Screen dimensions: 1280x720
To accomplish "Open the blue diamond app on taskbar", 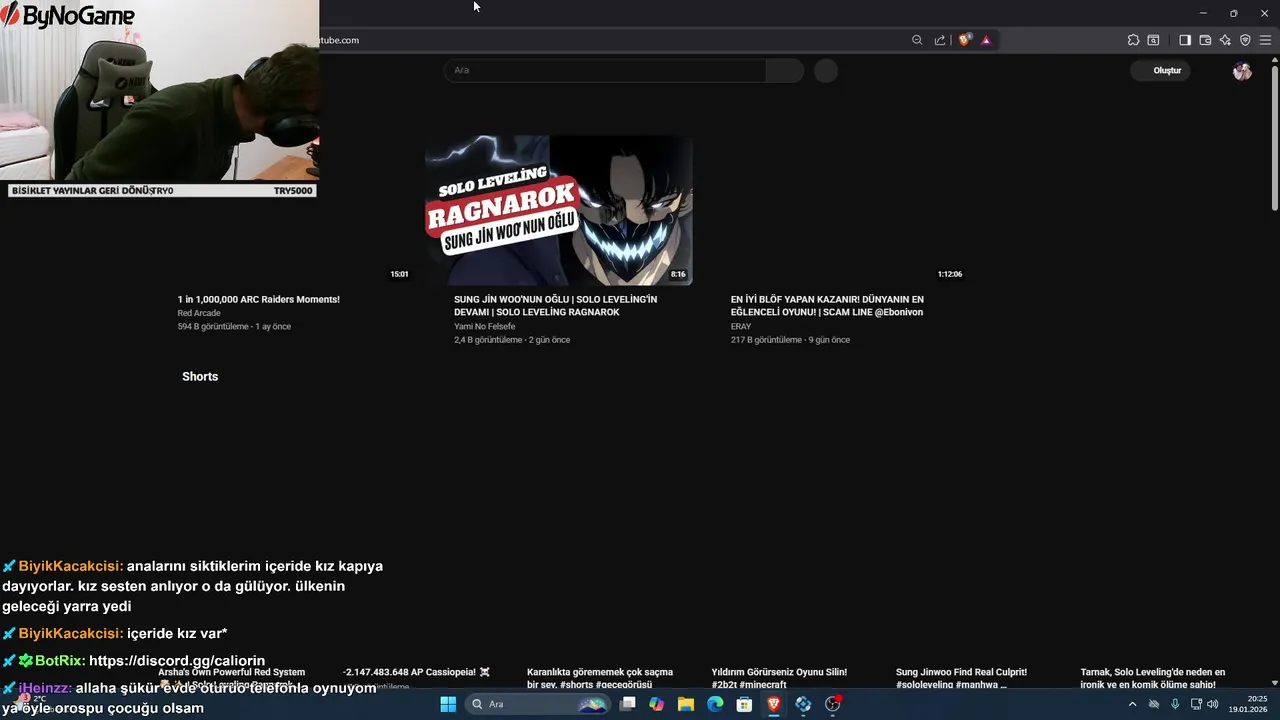I will [803, 704].
